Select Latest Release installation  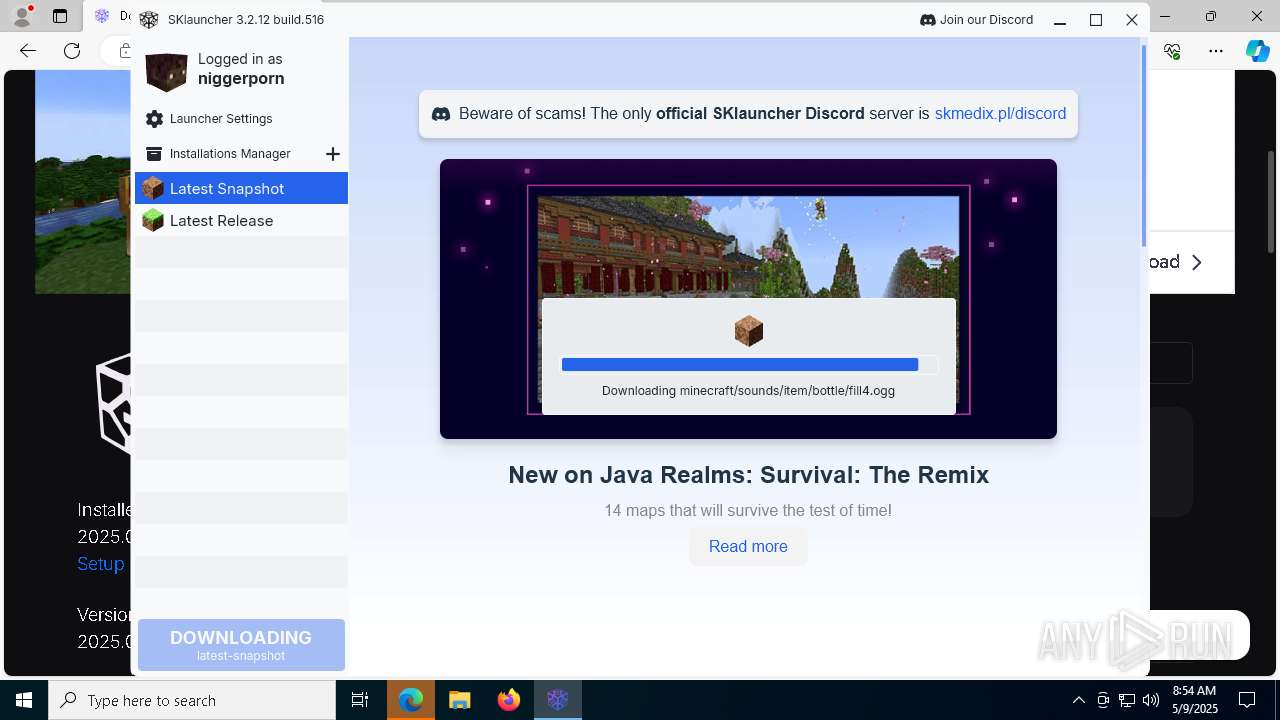click(241, 220)
